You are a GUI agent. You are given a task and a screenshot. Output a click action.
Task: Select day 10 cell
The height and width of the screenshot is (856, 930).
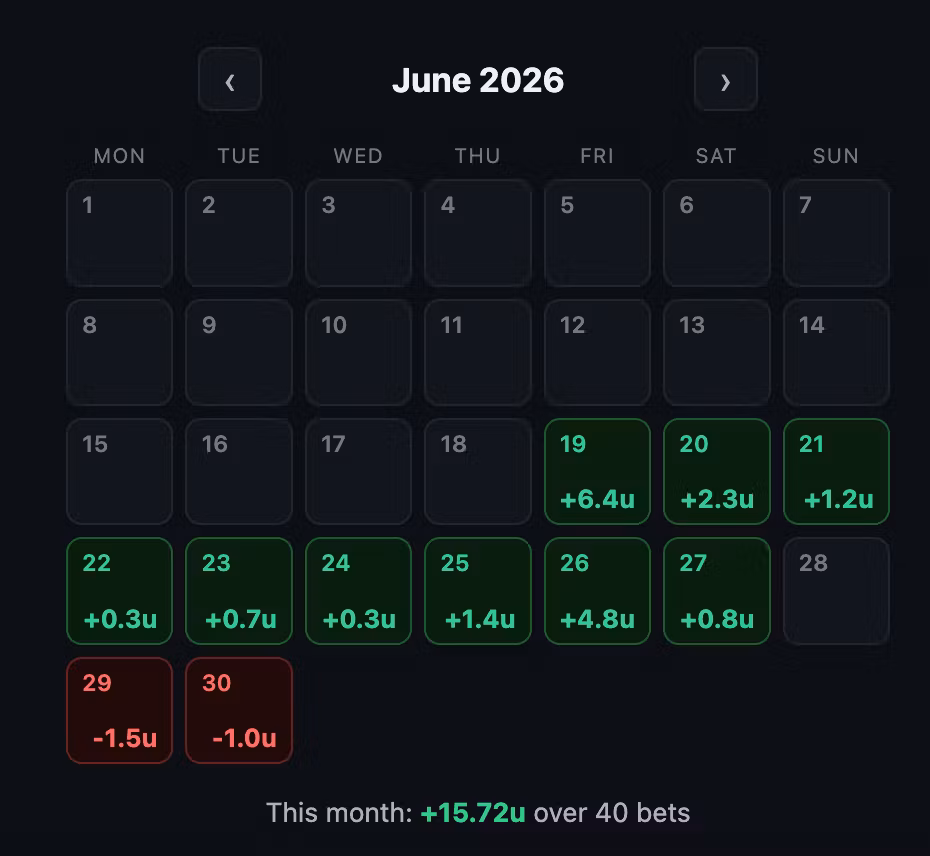(x=358, y=352)
